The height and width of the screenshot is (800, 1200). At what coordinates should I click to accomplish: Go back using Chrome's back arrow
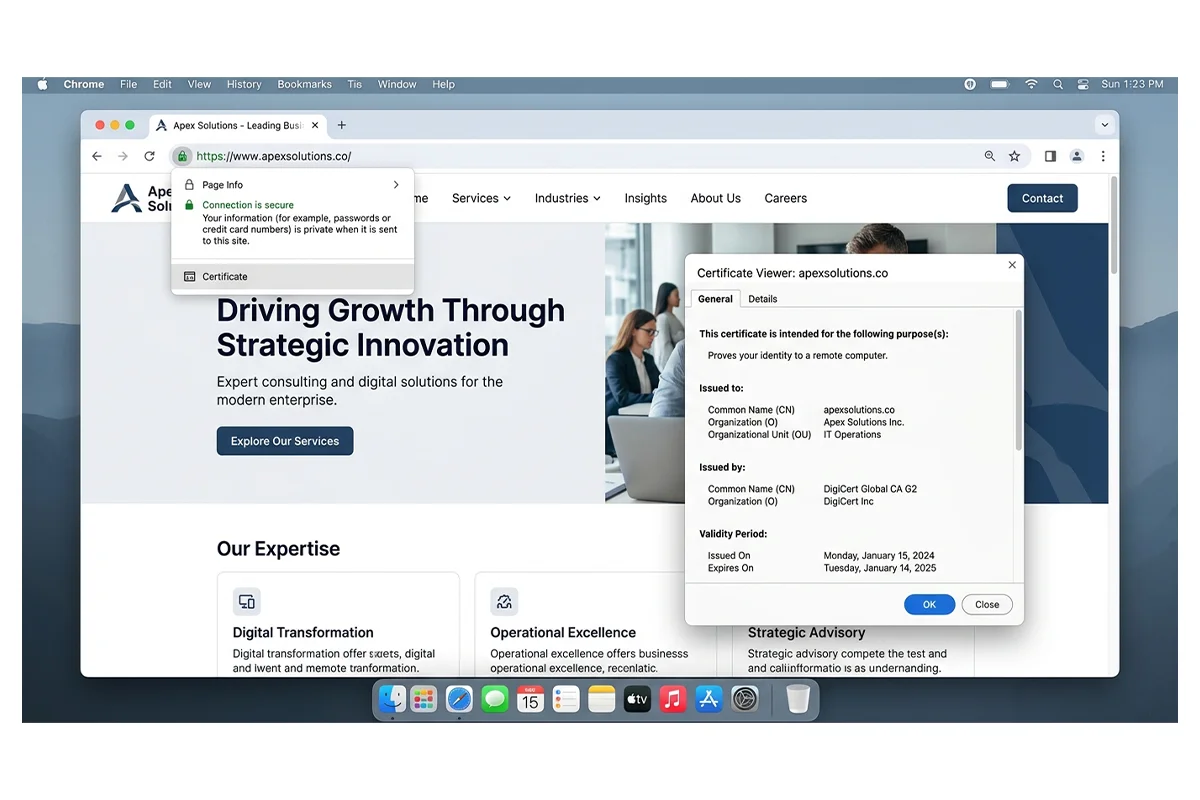[x=97, y=156]
